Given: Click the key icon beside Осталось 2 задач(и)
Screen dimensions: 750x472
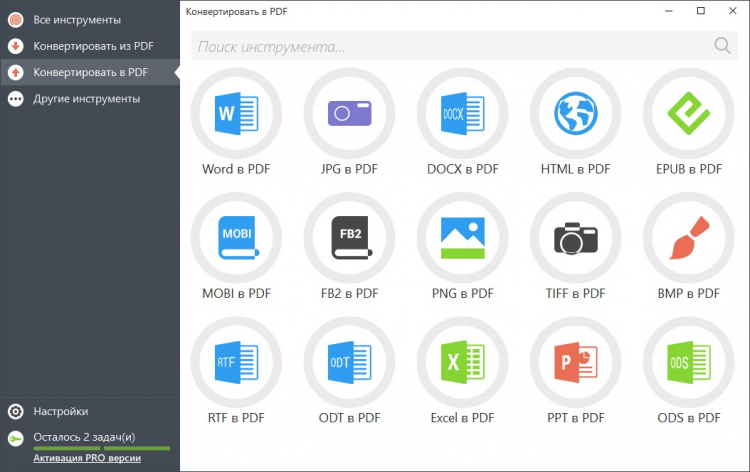Looking at the screenshot, I should click(16, 439).
